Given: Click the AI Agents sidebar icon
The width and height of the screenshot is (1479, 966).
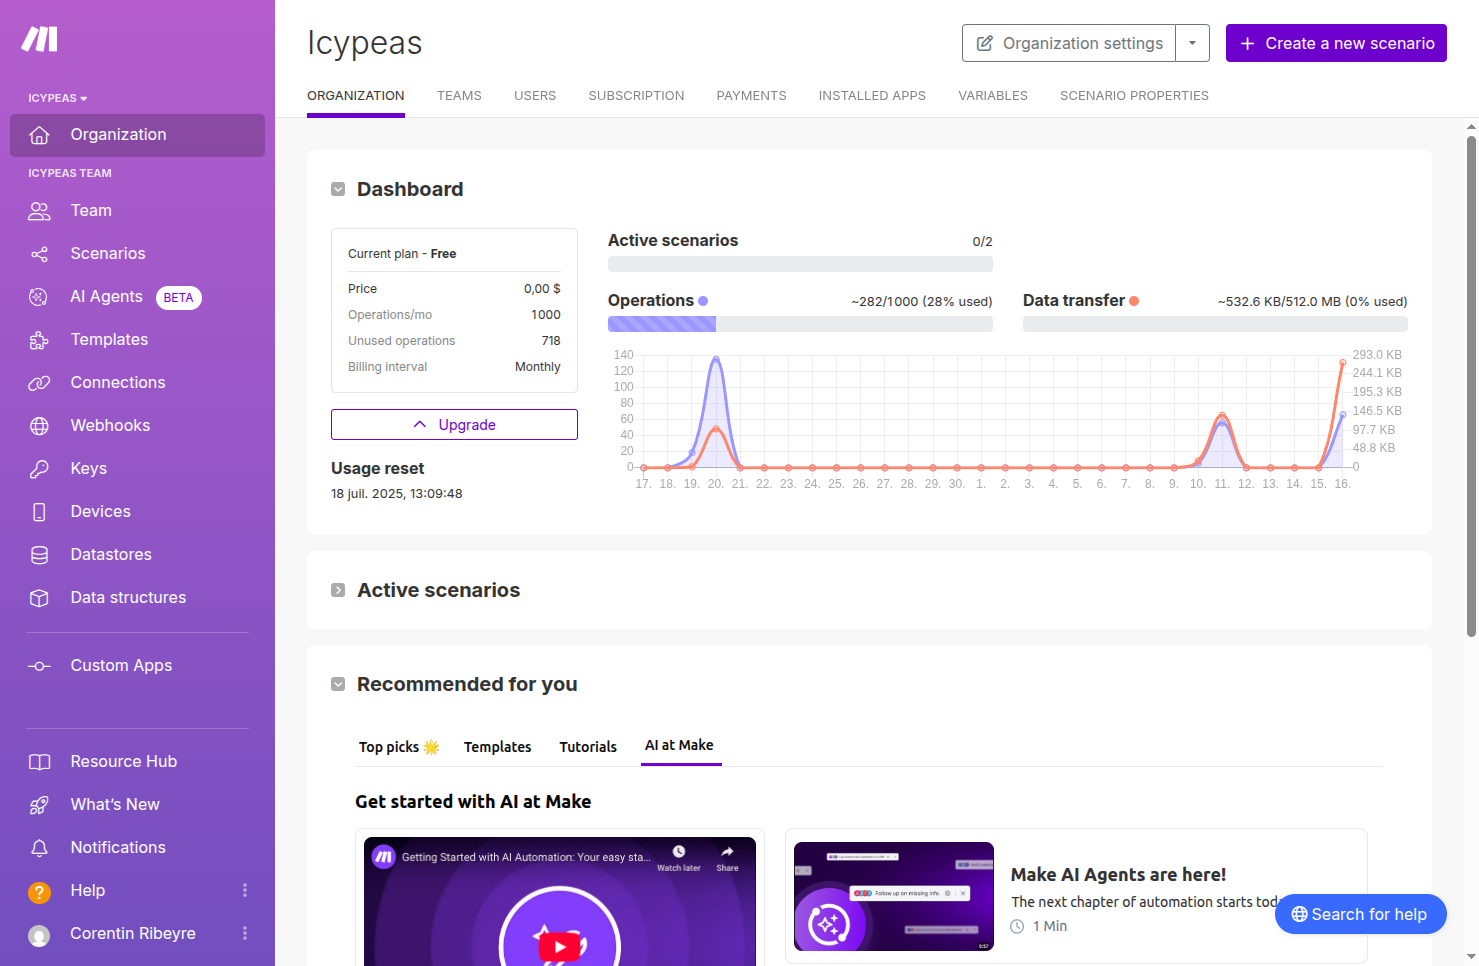Looking at the screenshot, I should [39, 297].
